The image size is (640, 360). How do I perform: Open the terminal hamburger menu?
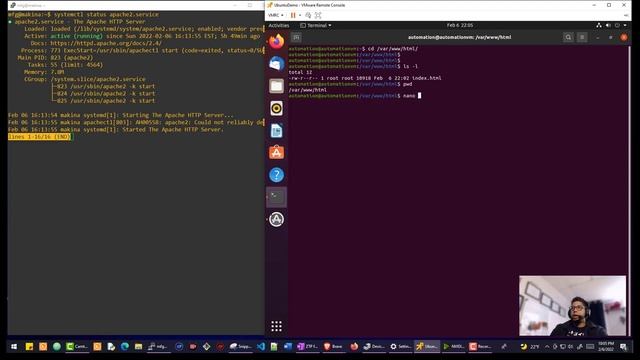point(582,37)
